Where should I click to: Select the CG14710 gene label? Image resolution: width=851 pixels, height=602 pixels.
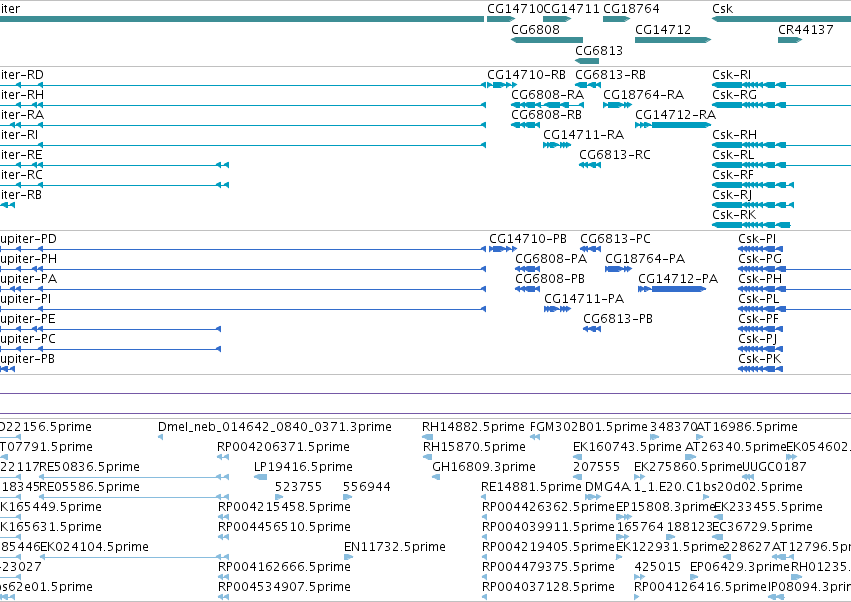click(515, 9)
